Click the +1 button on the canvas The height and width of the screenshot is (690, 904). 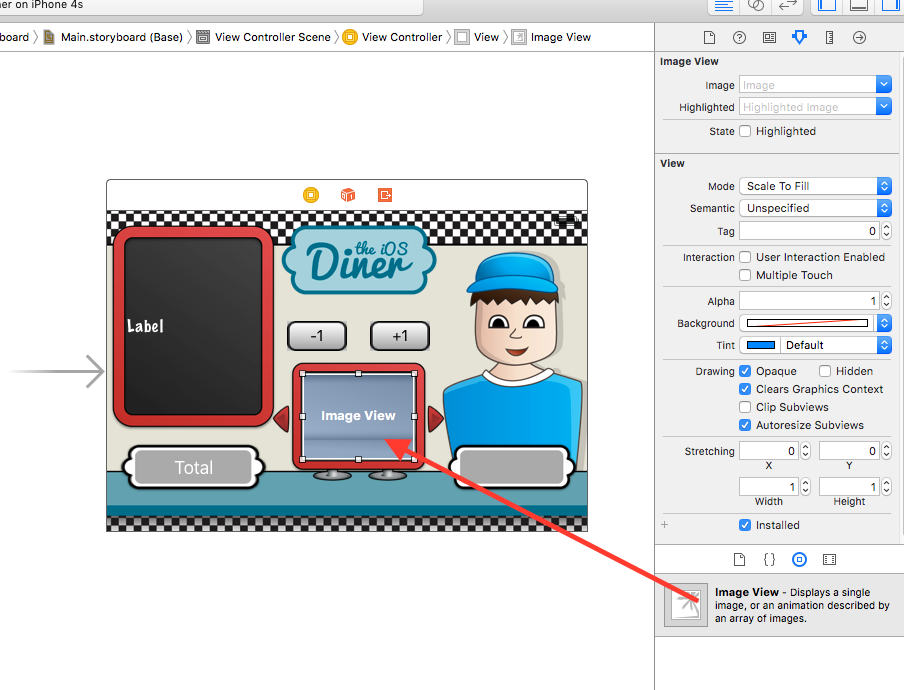pyautogui.click(x=400, y=336)
